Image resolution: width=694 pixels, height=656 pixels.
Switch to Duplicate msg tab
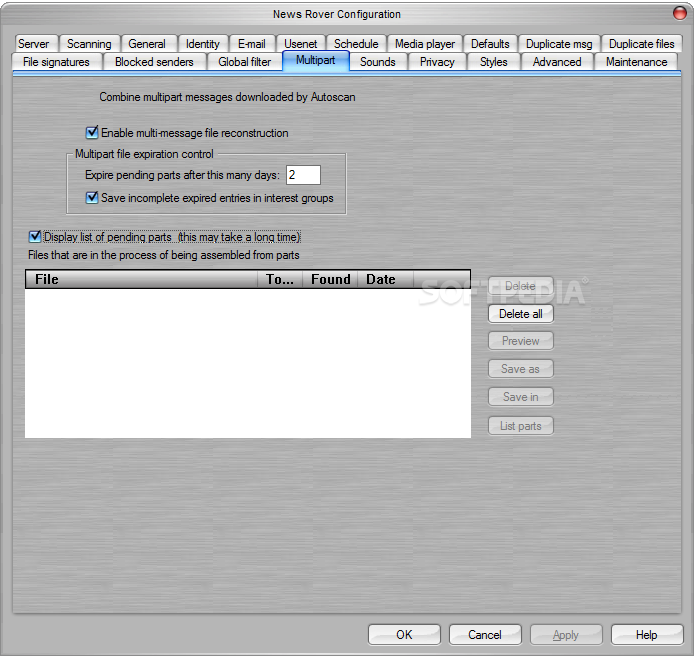point(559,44)
